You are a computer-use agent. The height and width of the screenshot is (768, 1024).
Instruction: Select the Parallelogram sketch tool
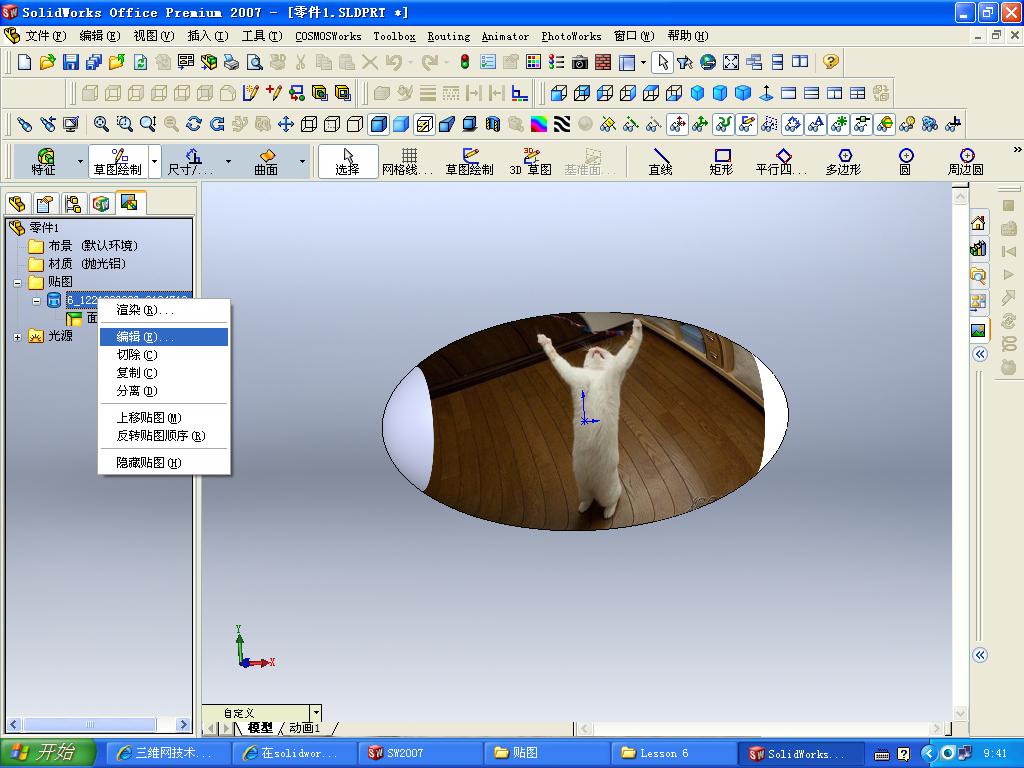pos(782,161)
